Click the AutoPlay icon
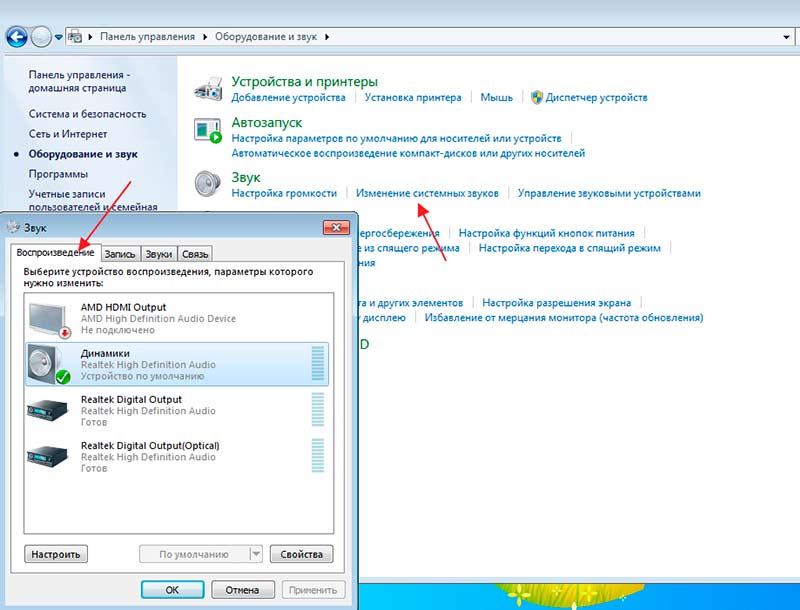This screenshot has width=800, height=610. [x=208, y=132]
